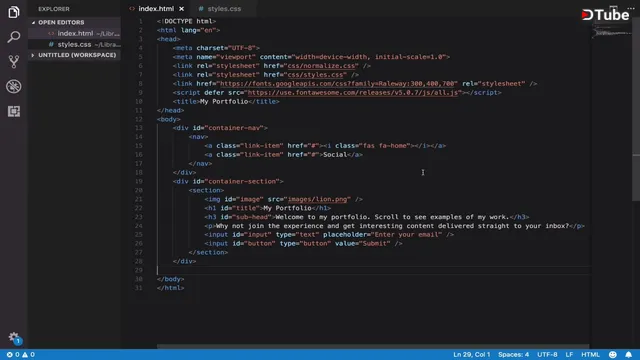Open the Debug view in activity bar
This screenshot has width=640, height=360.
(13, 87)
